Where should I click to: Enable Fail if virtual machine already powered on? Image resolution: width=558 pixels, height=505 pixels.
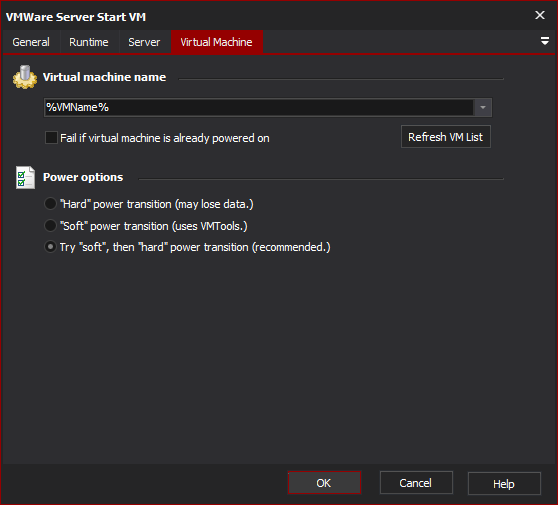click(x=51, y=138)
